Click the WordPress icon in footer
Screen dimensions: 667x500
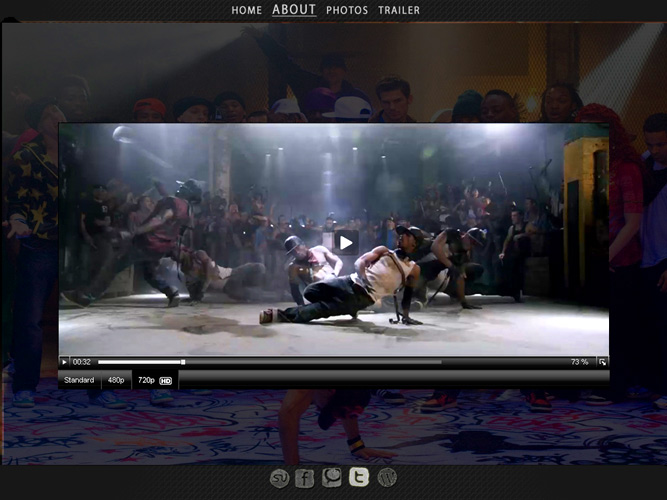tap(387, 478)
